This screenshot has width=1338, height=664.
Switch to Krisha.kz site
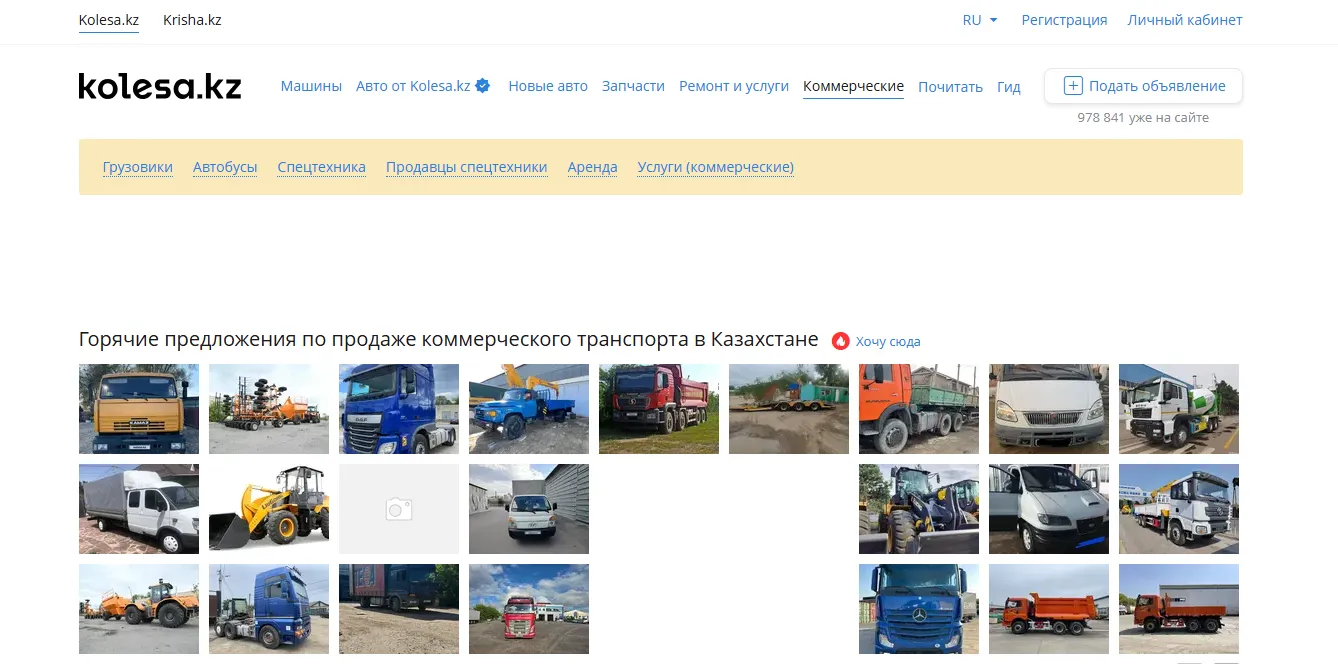coord(192,20)
